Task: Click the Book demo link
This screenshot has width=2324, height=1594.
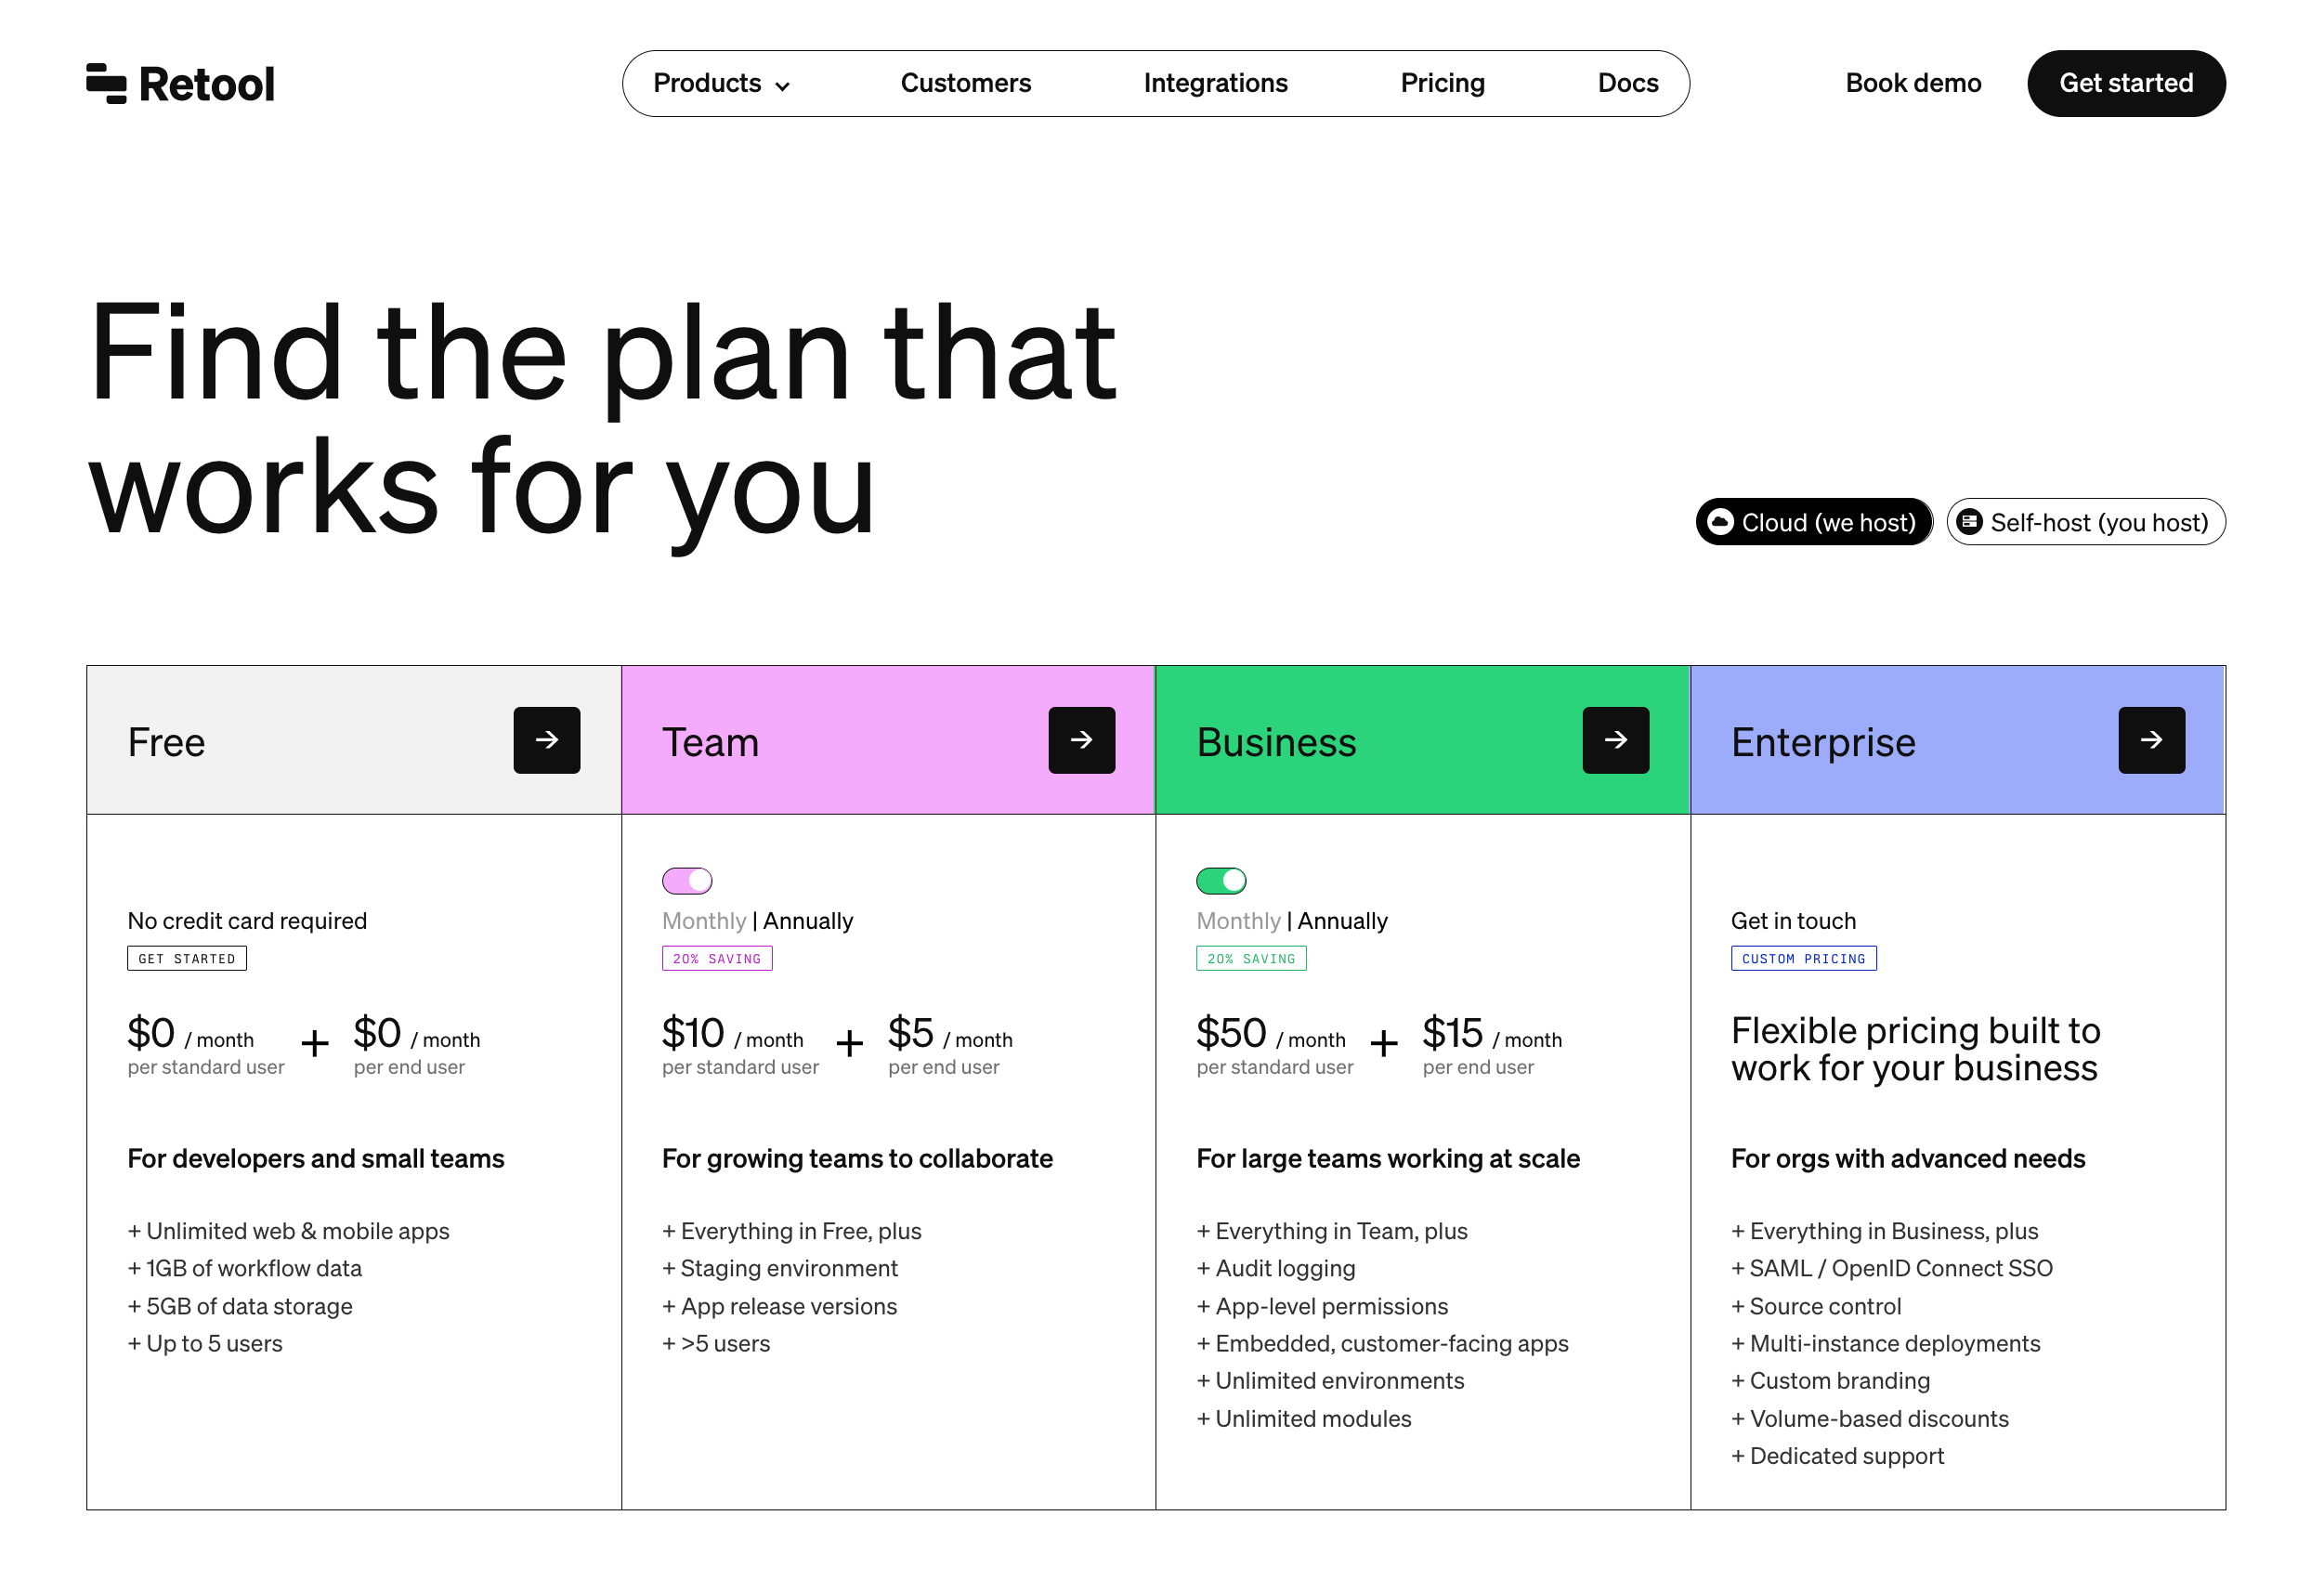Action: (x=1912, y=83)
